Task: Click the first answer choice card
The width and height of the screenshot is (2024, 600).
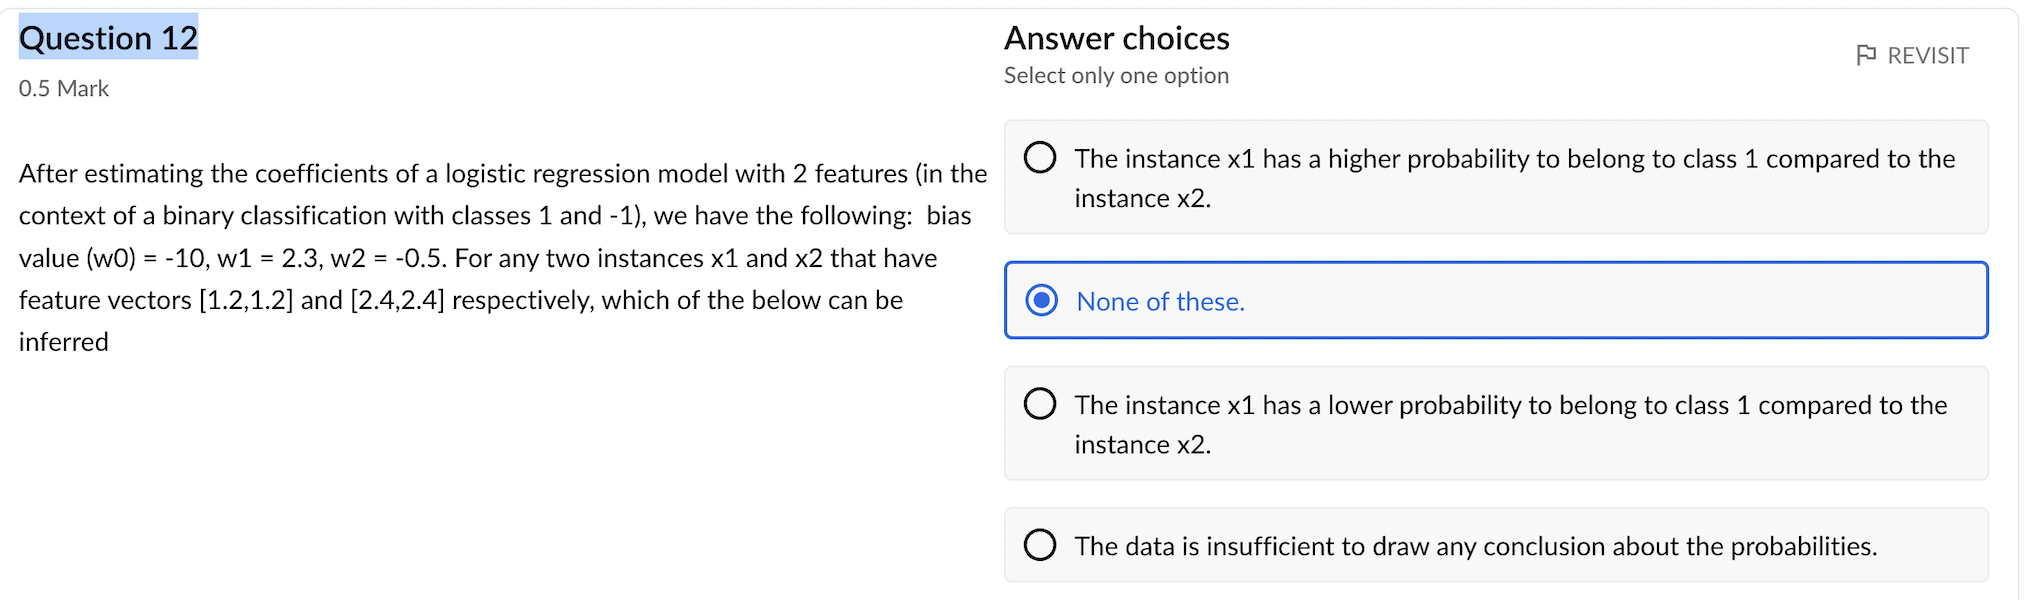Action: pos(1494,177)
